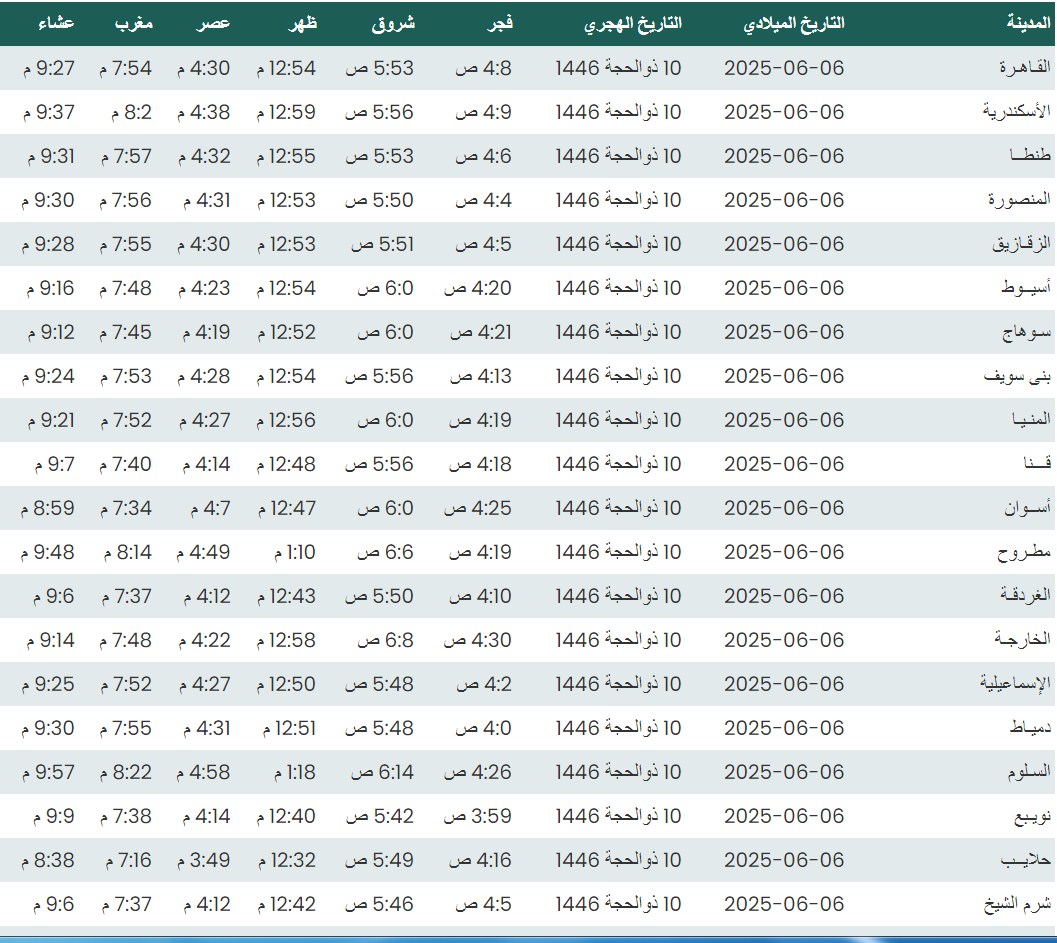Click the Dhuhr time for الخارجة
Image resolution: width=1057 pixels, height=943 pixels.
click(285, 640)
